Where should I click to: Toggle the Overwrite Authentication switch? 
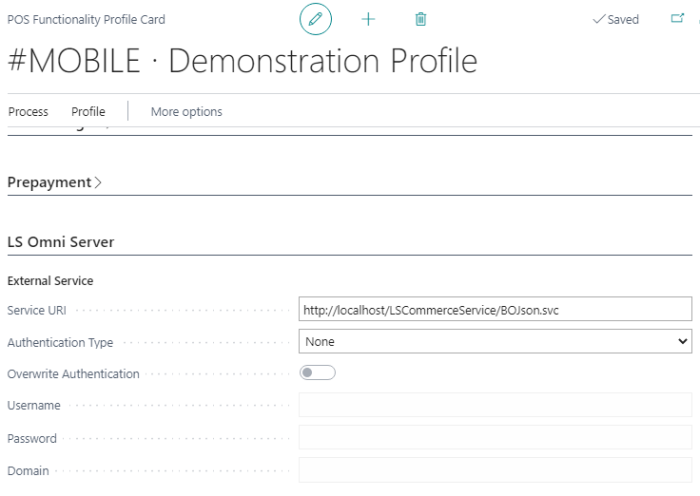pyautogui.click(x=317, y=373)
